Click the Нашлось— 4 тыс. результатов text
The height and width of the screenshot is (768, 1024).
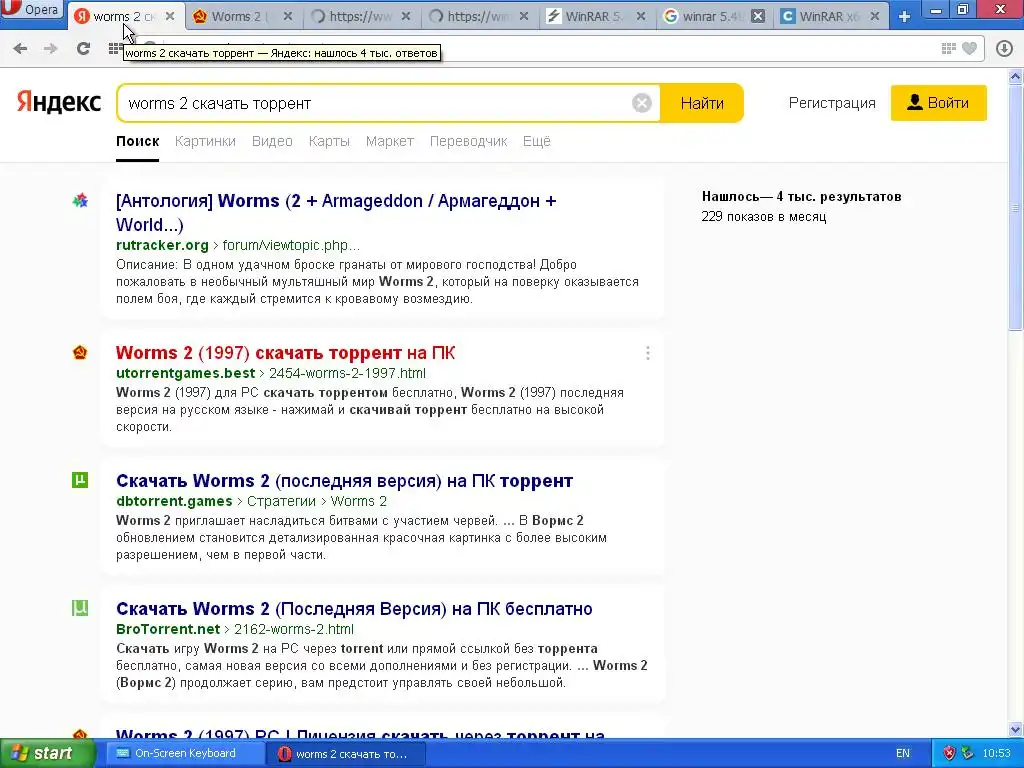(801, 197)
